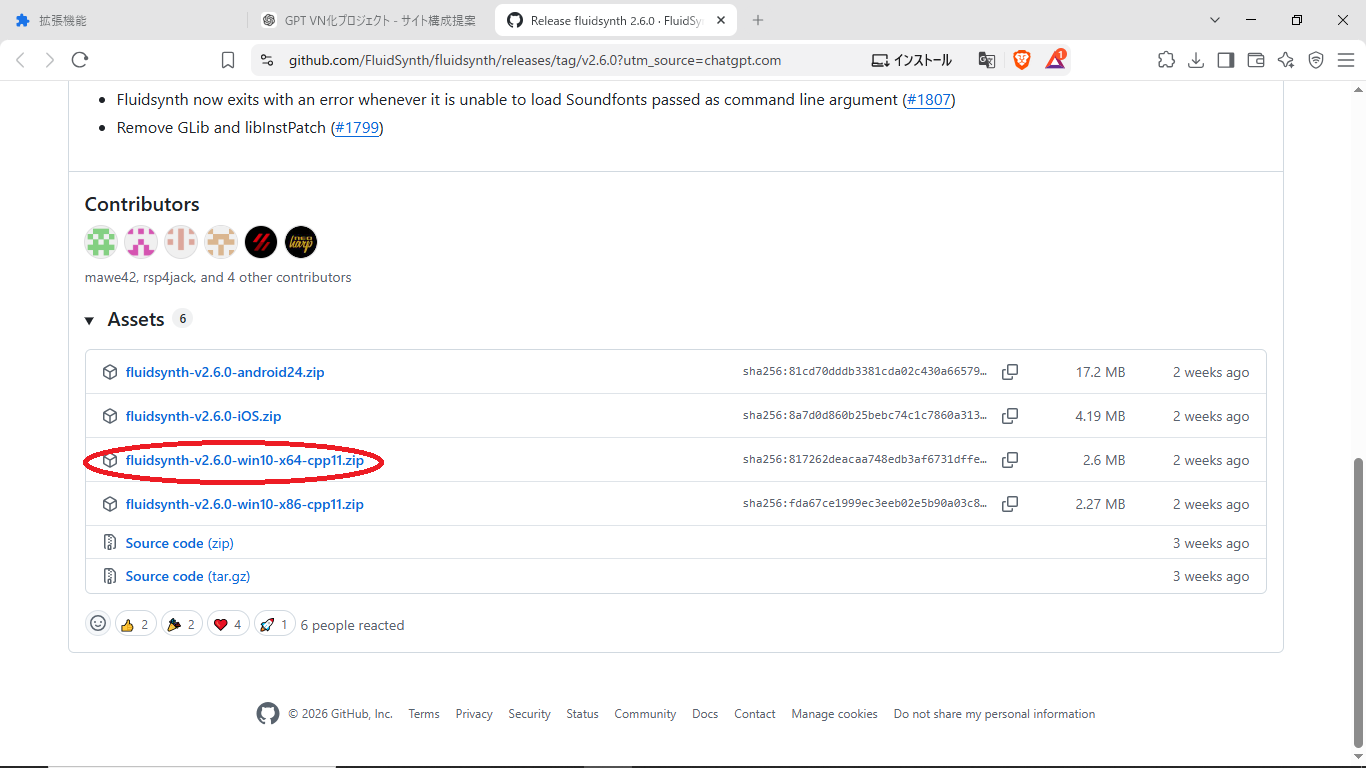Switch to the GPT VN化プロジェクト tab

tap(370, 20)
